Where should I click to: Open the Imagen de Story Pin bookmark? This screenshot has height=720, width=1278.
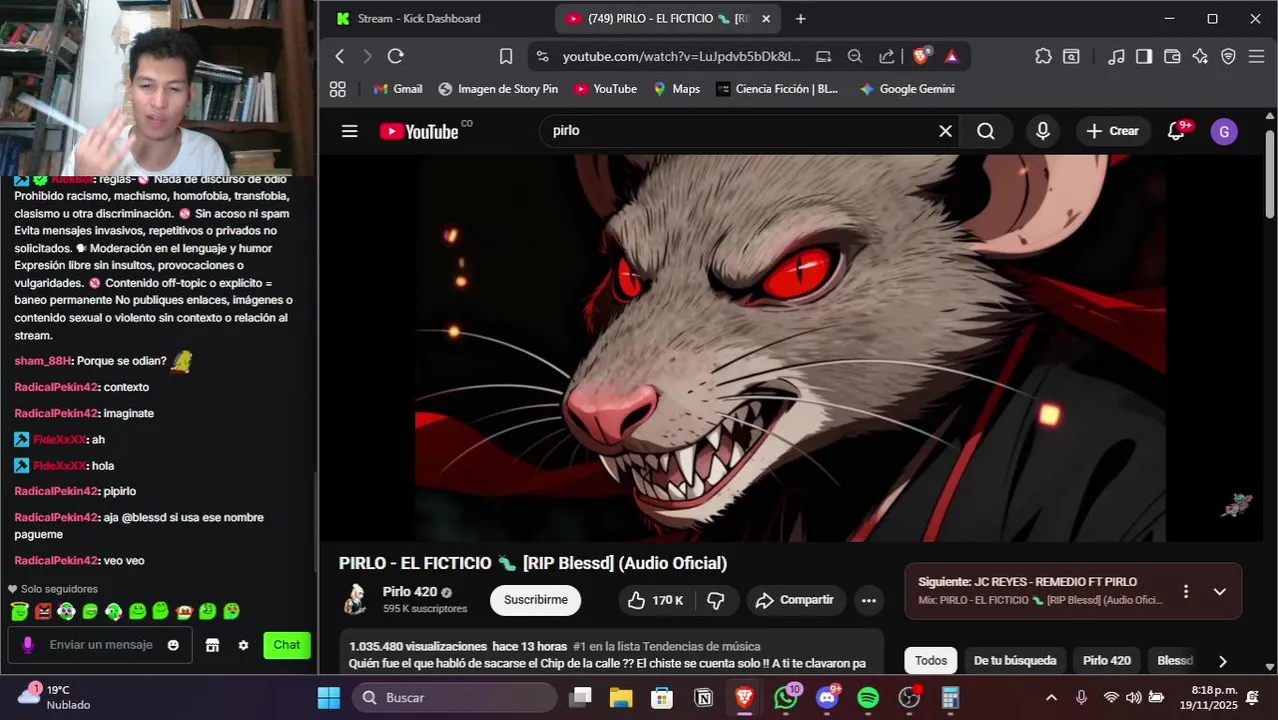click(498, 89)
